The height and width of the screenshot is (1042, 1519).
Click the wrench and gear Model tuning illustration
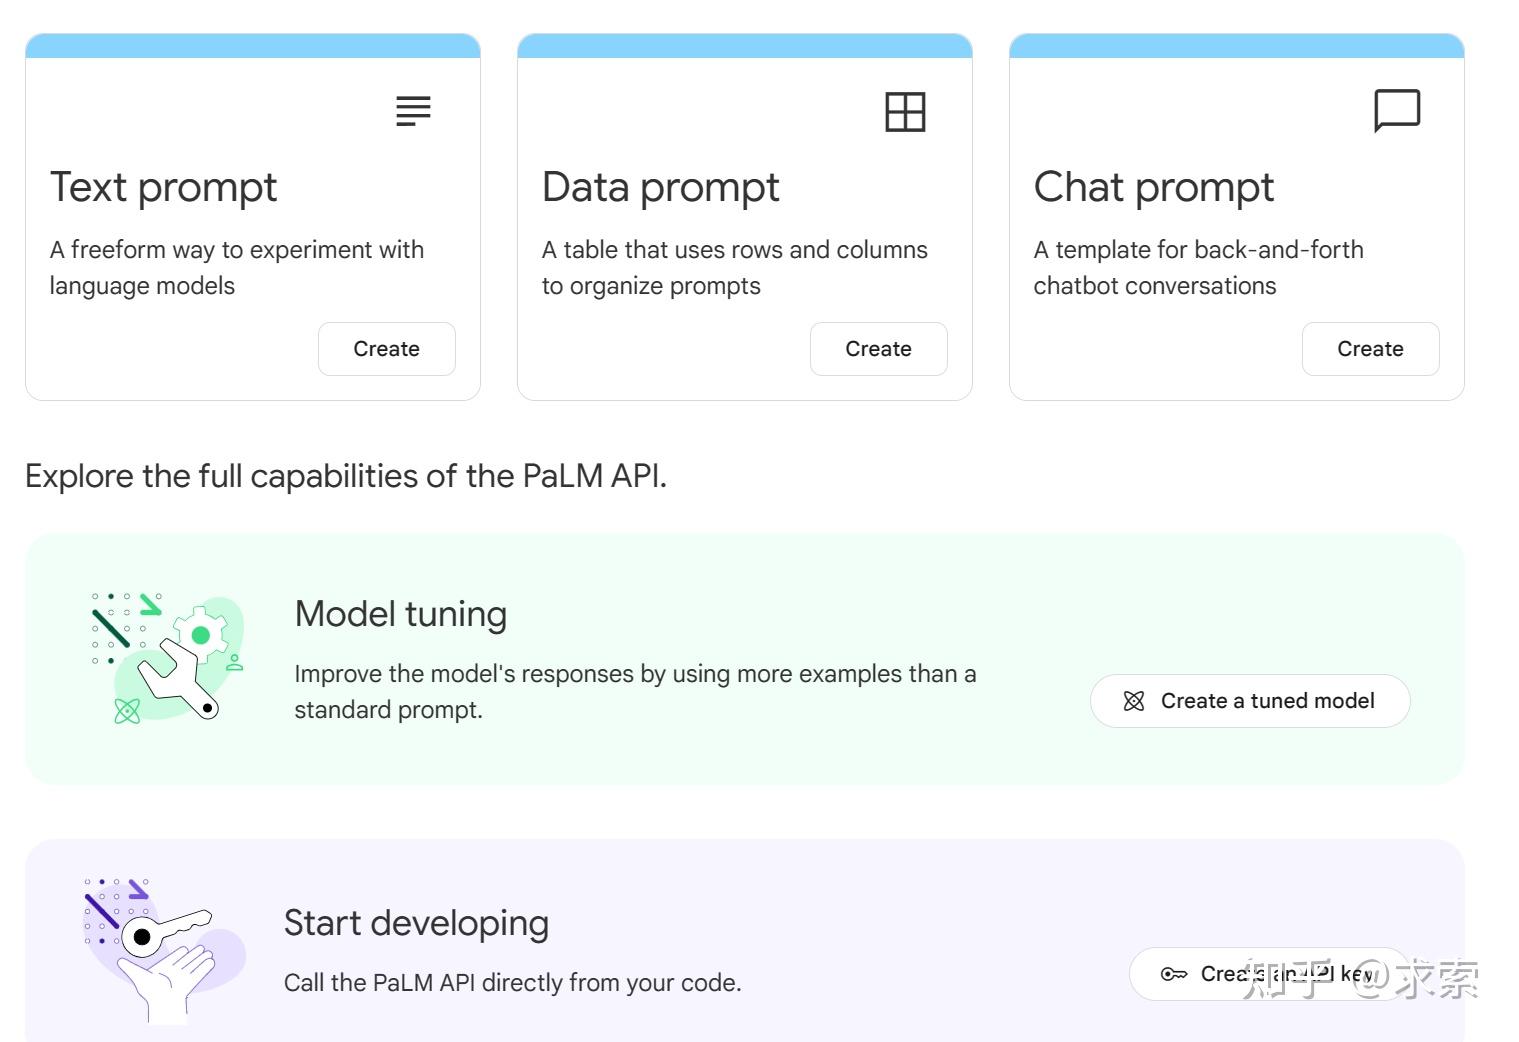(x=167, y=658)
